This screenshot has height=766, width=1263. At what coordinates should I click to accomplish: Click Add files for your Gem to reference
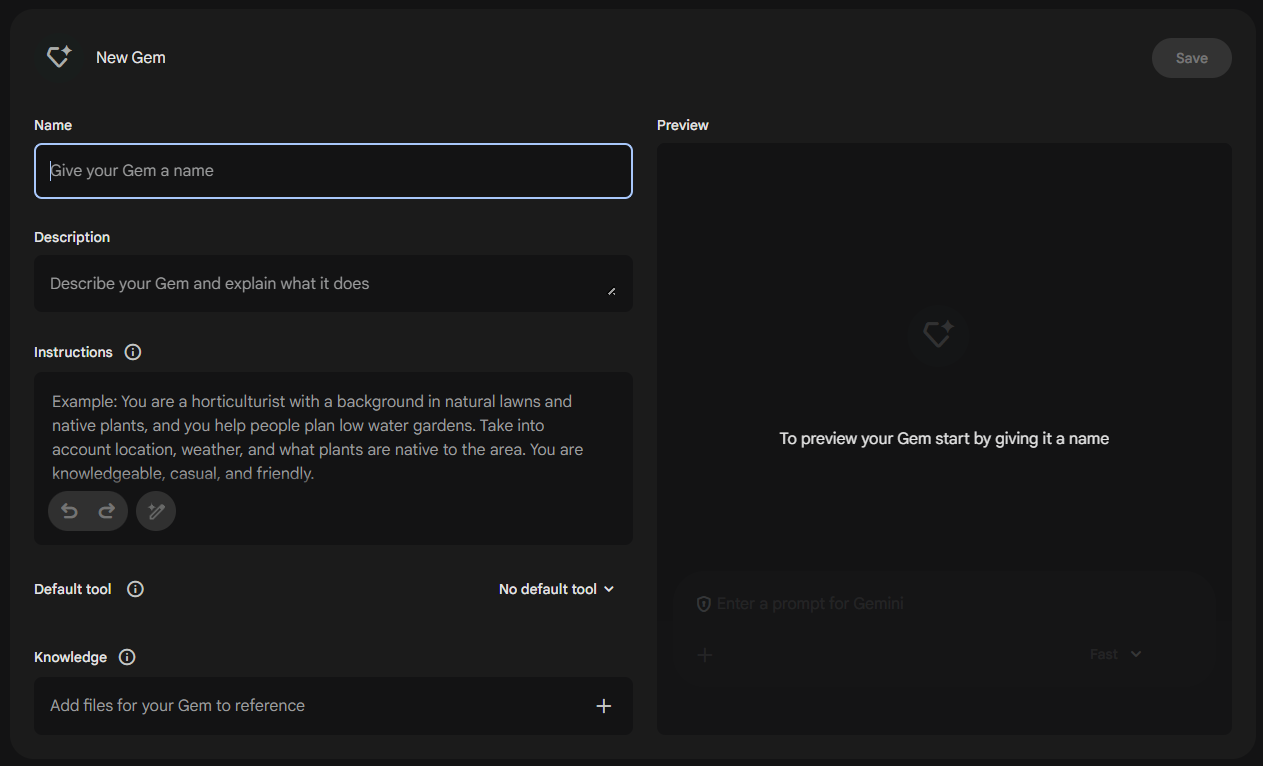[333, 706]
